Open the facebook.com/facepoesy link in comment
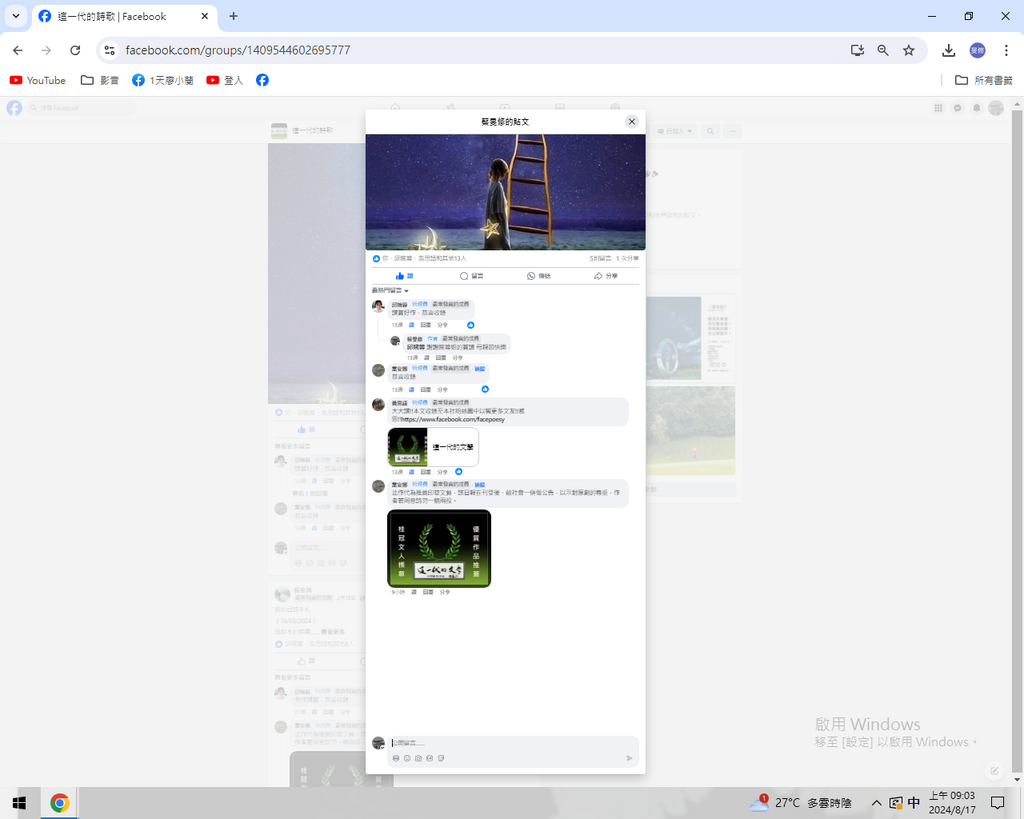Viewport: 1024px width, 819px height. [452, 419]
